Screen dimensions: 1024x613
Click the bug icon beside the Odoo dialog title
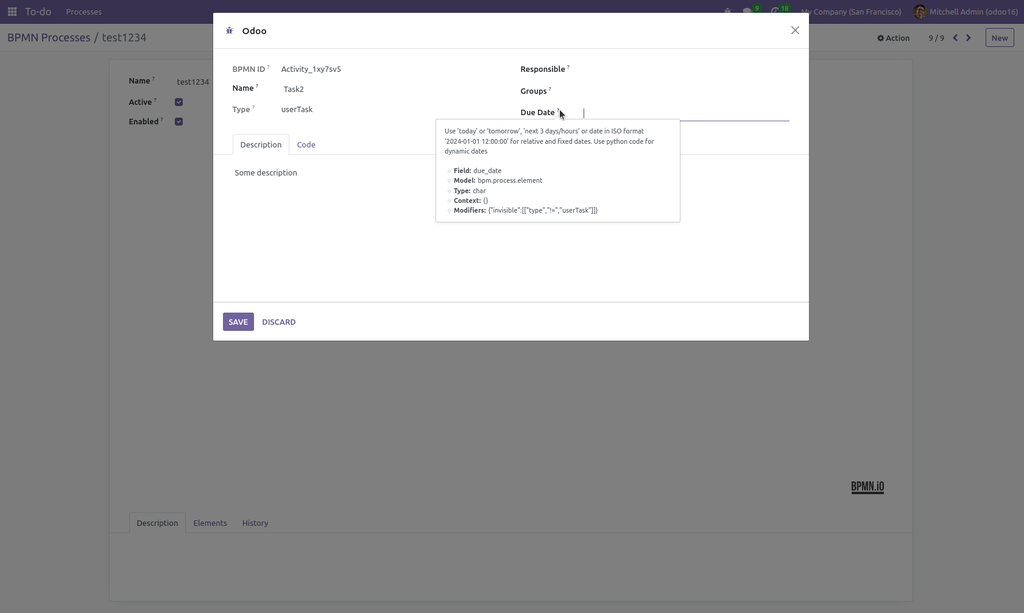click(229, 31)
